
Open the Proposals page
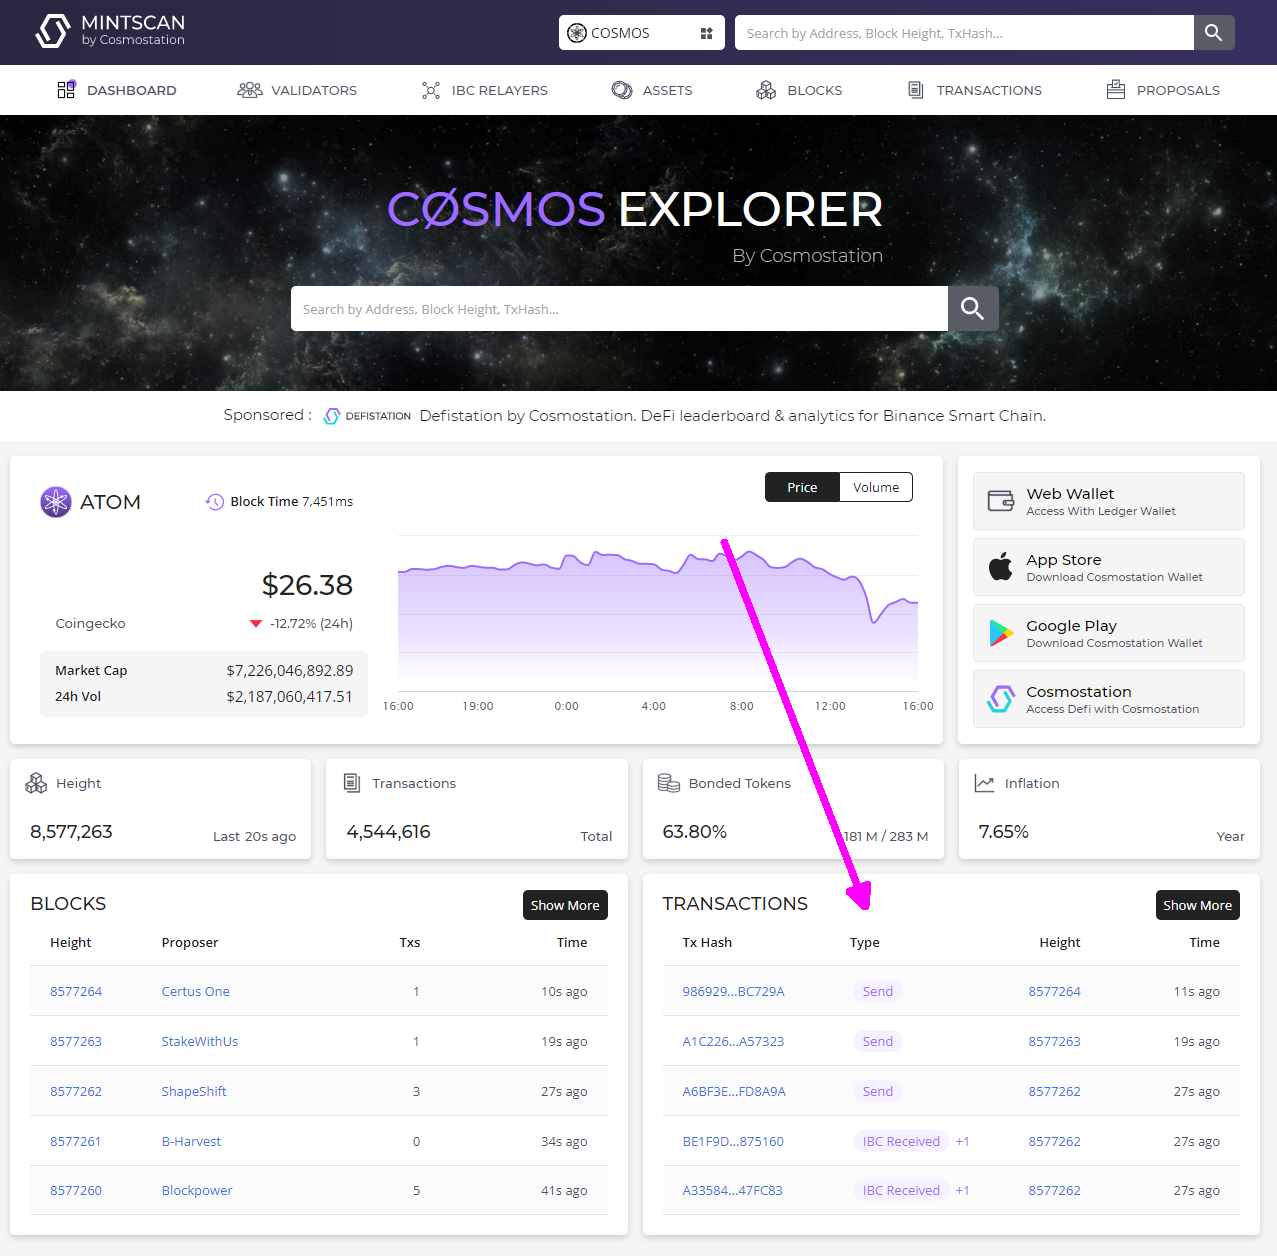[x=1163, y=90]
